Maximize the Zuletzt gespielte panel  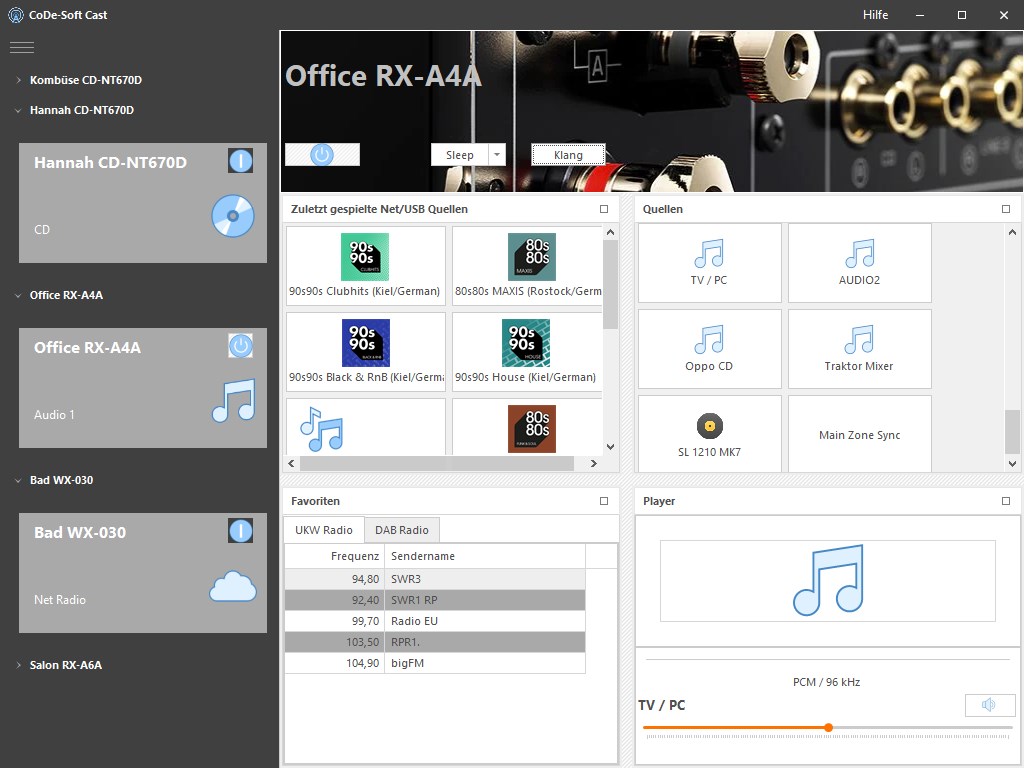tap(603, 209)
